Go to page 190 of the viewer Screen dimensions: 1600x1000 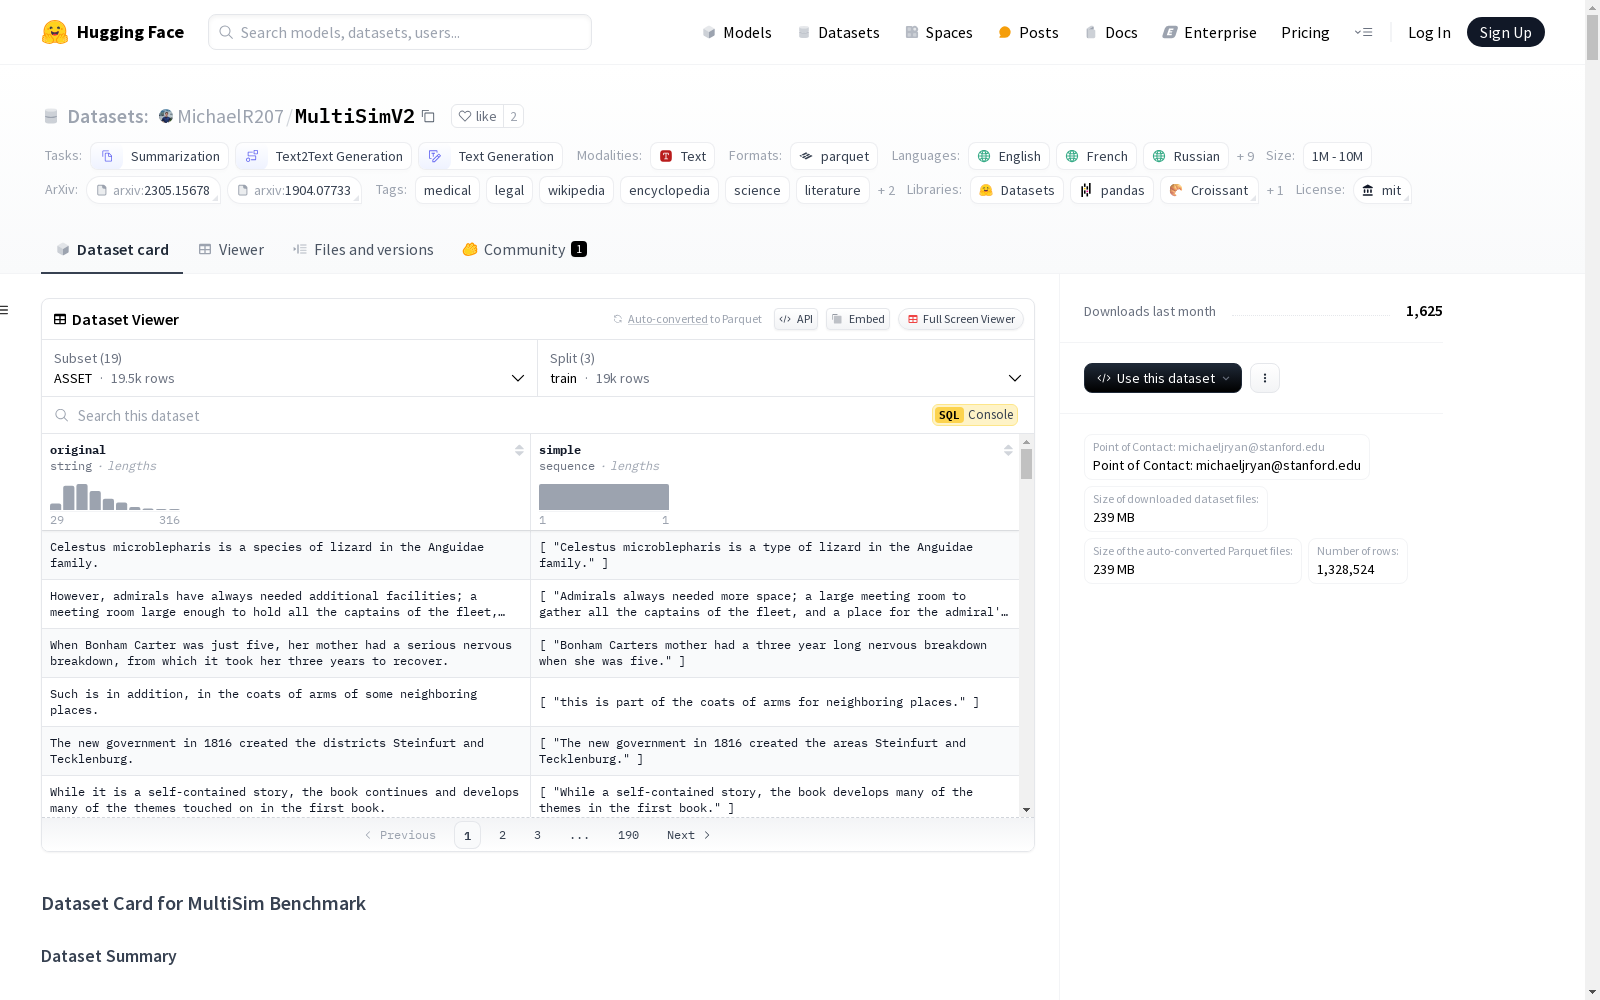(x=628, y=835)
